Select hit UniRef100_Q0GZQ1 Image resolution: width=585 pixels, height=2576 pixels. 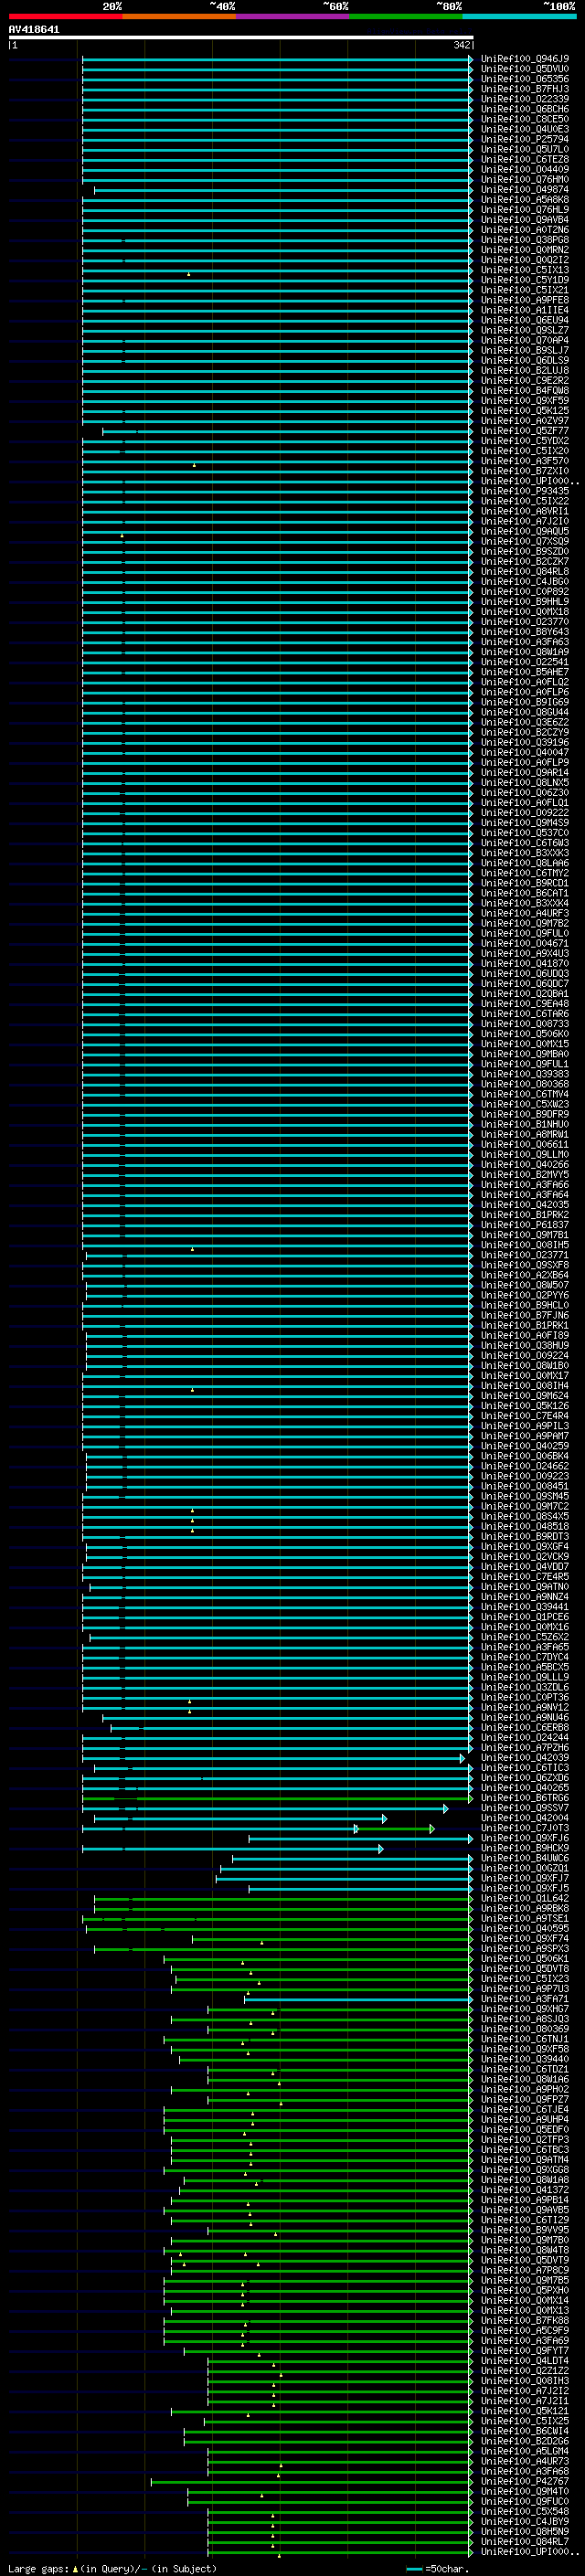[525, 1868]
